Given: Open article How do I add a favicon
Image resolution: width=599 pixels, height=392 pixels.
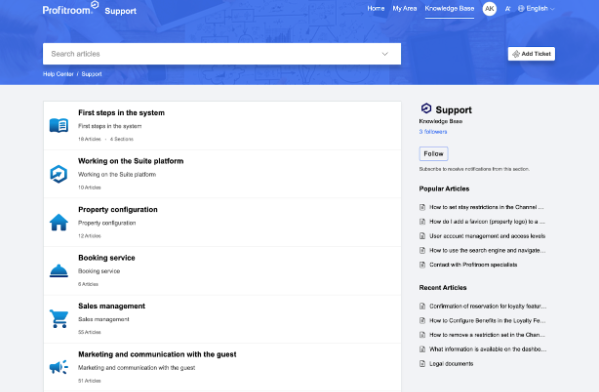Looking at the screenshot, I should [x=487, y=222].
